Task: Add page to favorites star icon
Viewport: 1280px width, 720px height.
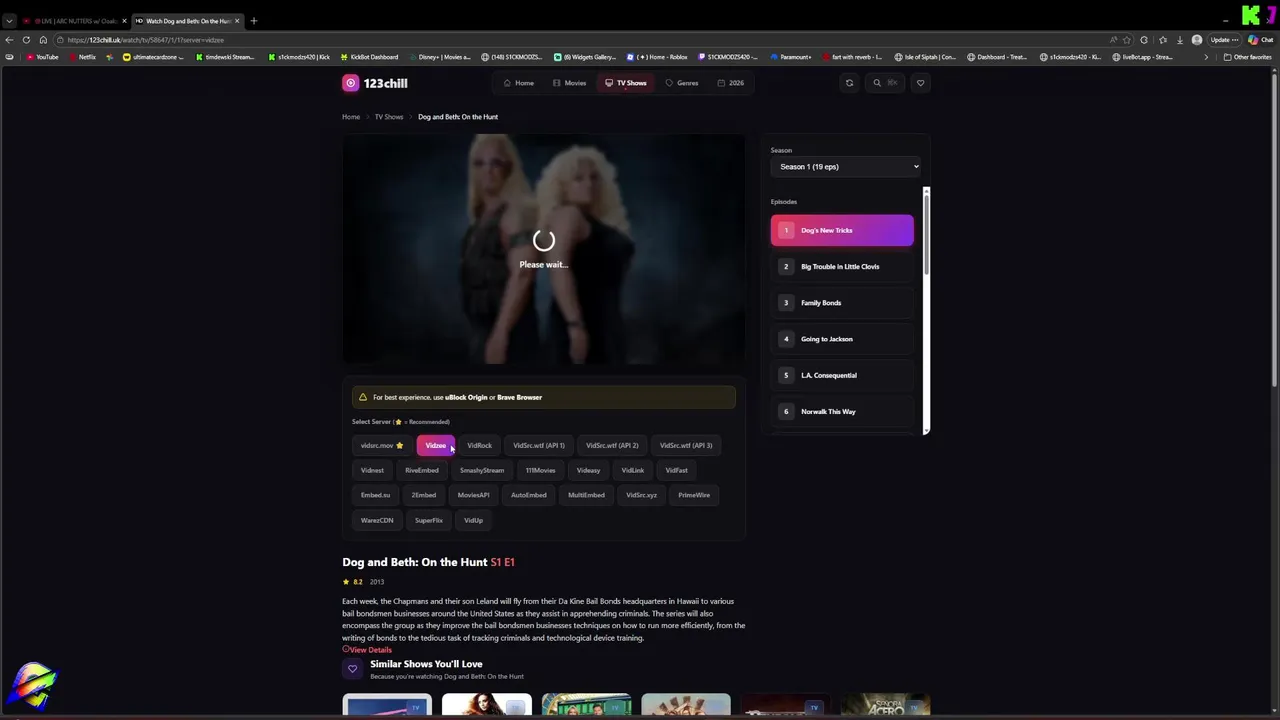Action: point(1127,40)
